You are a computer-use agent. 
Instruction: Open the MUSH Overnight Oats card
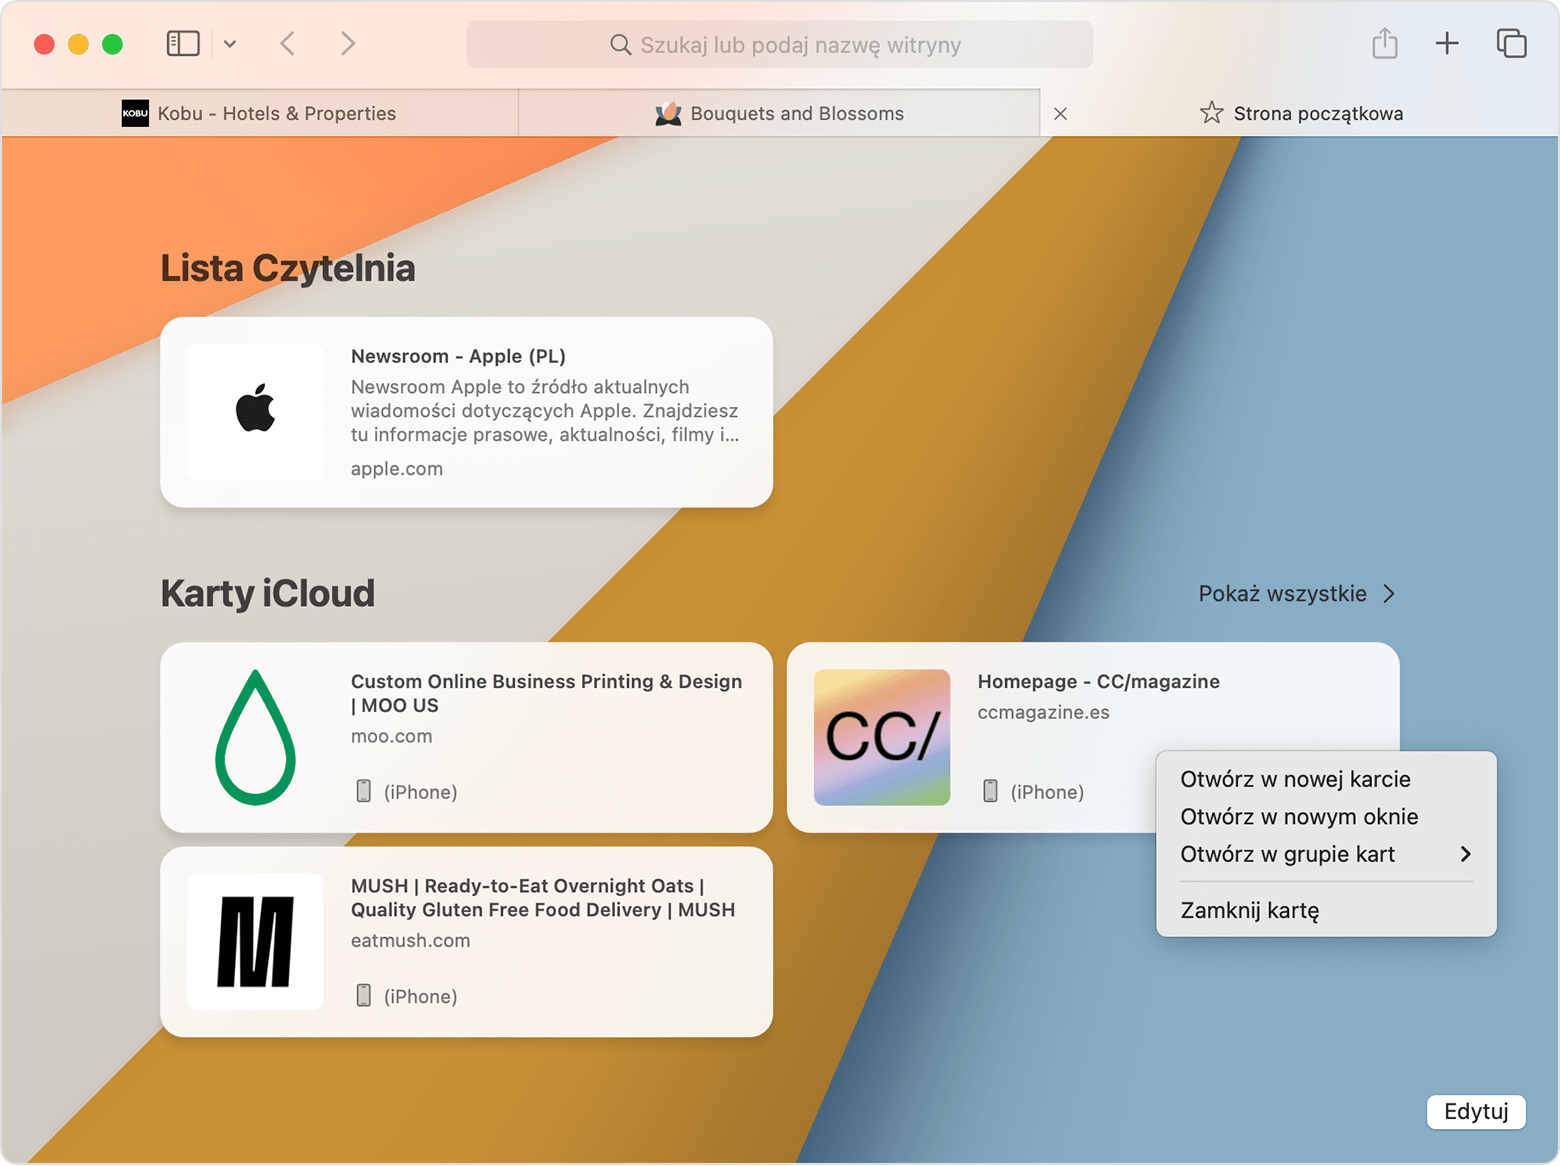[466, 942]
